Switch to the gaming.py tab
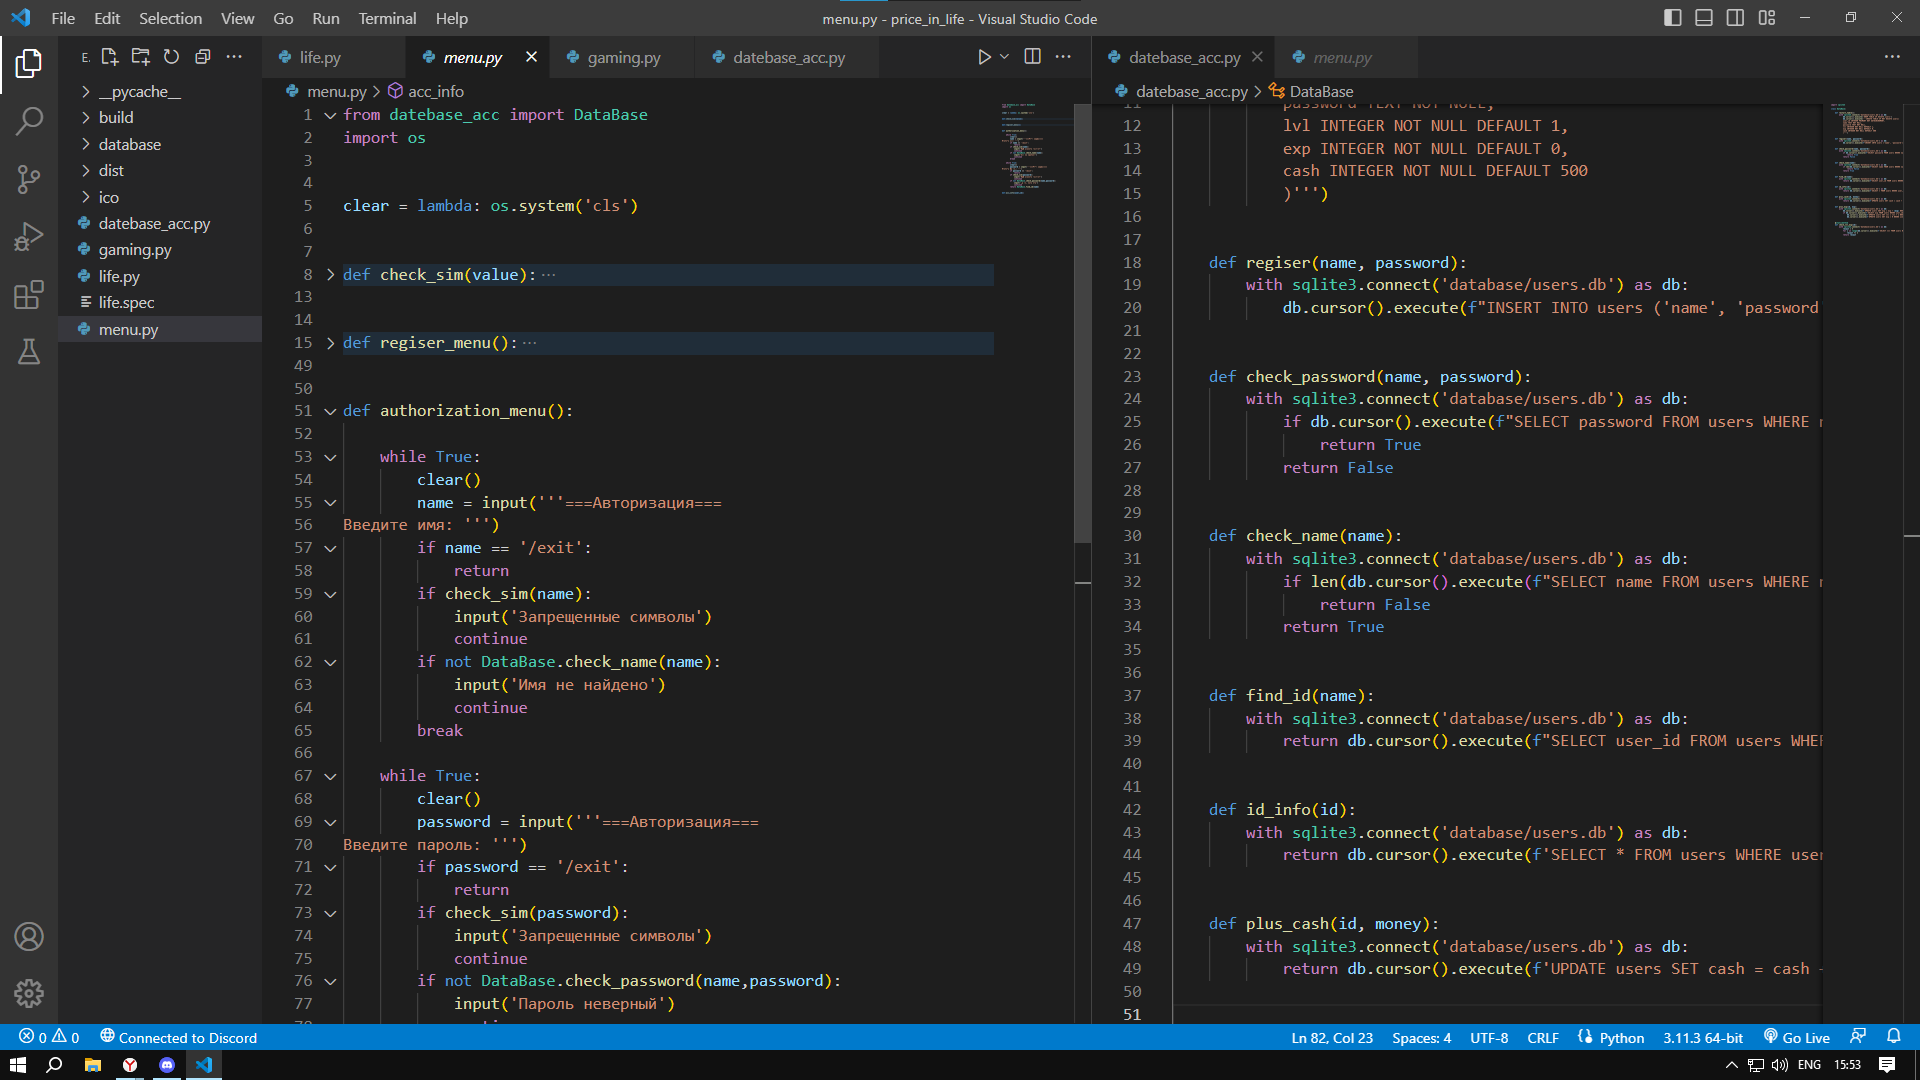This screenshot has height=1080, width=1920. pyautogui.click(x=623, y=57)
